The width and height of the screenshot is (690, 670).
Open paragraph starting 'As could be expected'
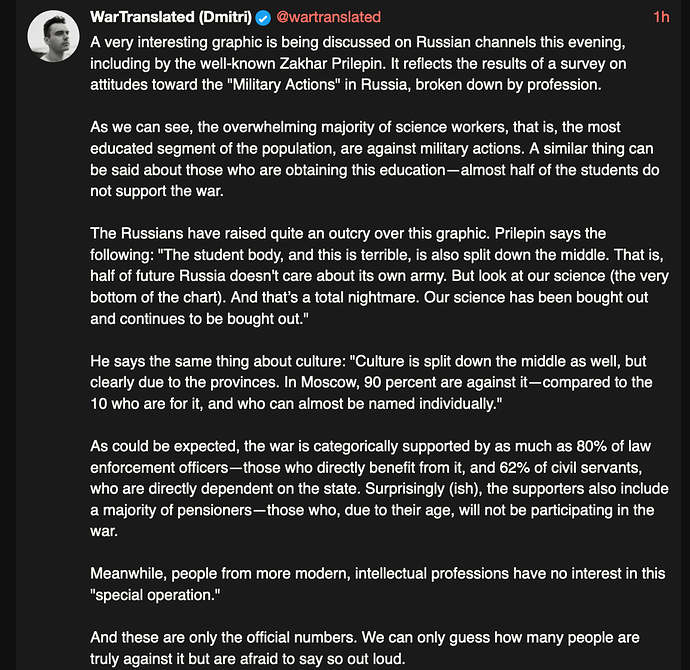(379, 489)
